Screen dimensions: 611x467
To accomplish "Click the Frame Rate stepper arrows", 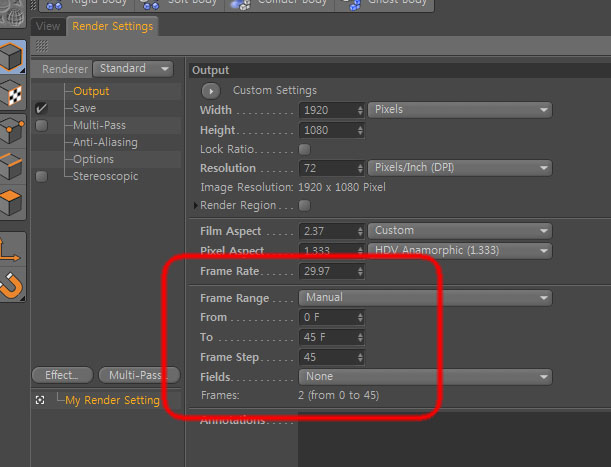I will (360, 271).
